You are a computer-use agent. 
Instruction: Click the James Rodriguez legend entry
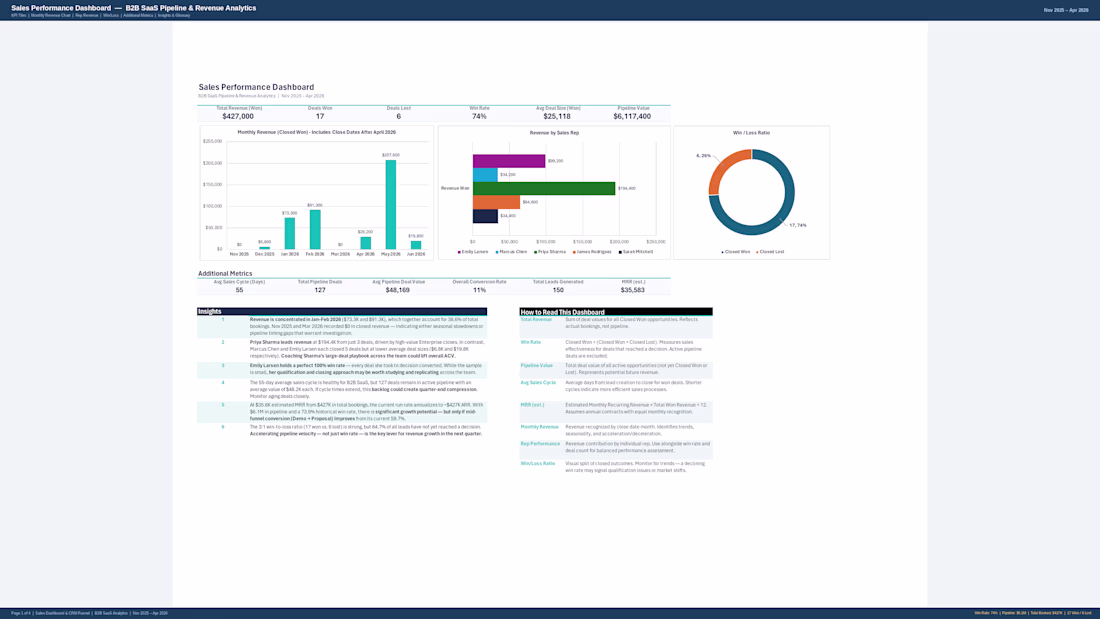pos(592,251)
